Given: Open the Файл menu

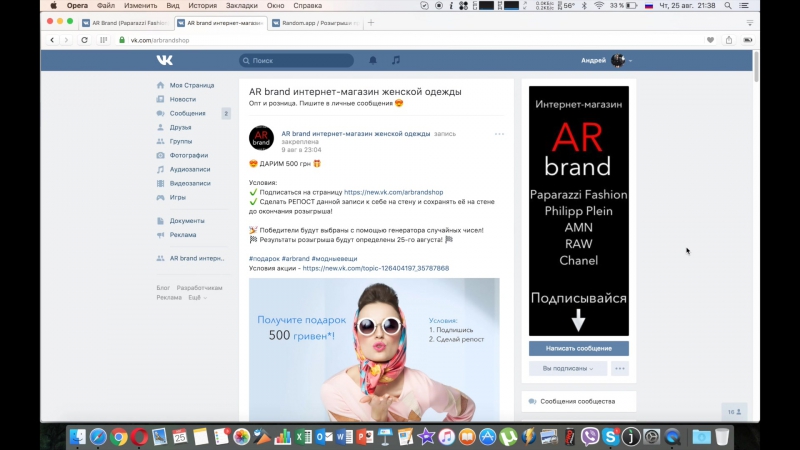Looking at the screenshot, I should pyautogui.click(x=106, y=6).
